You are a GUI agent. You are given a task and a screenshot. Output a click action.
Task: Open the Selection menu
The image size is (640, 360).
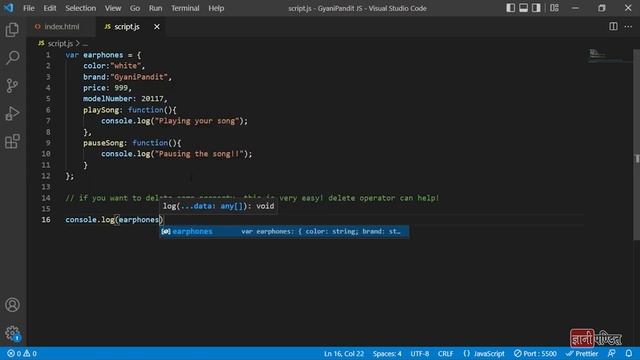pos(80,8)
